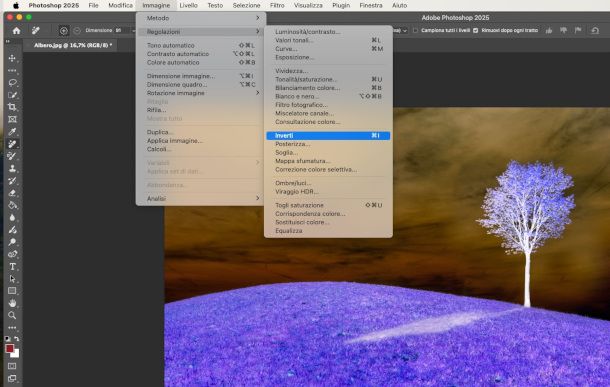Open the Photoshop 2025 application menu
The image size is (610, 387).
[x=54, y=5]
